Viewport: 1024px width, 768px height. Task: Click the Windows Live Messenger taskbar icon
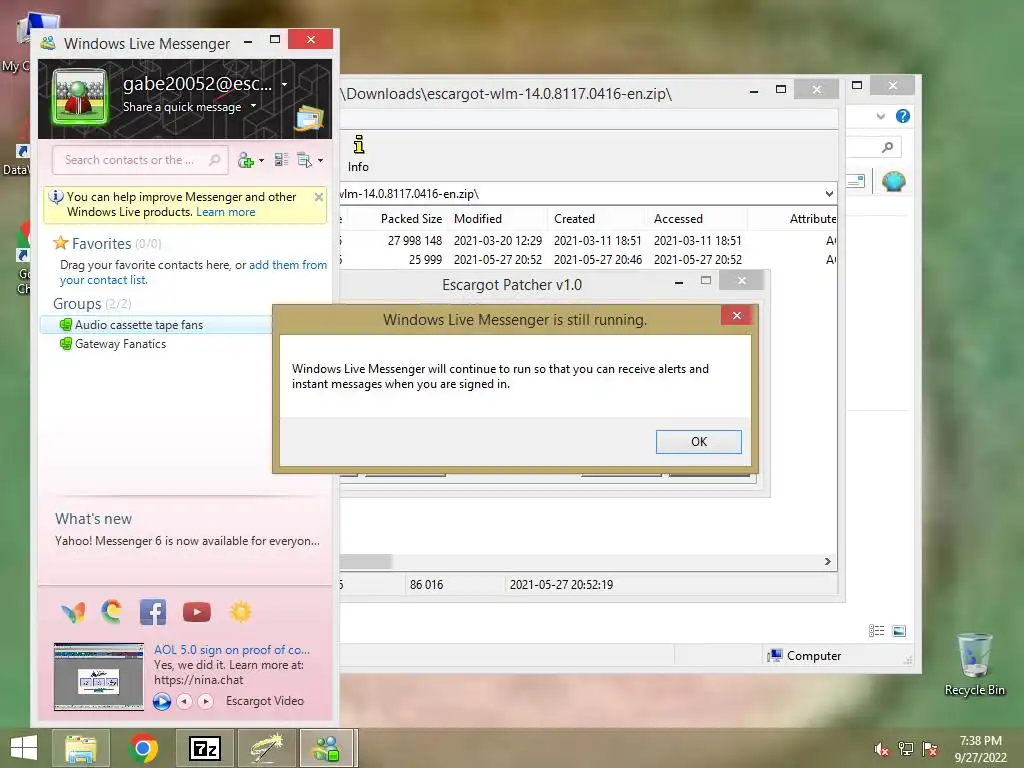[x=328, y=748]
